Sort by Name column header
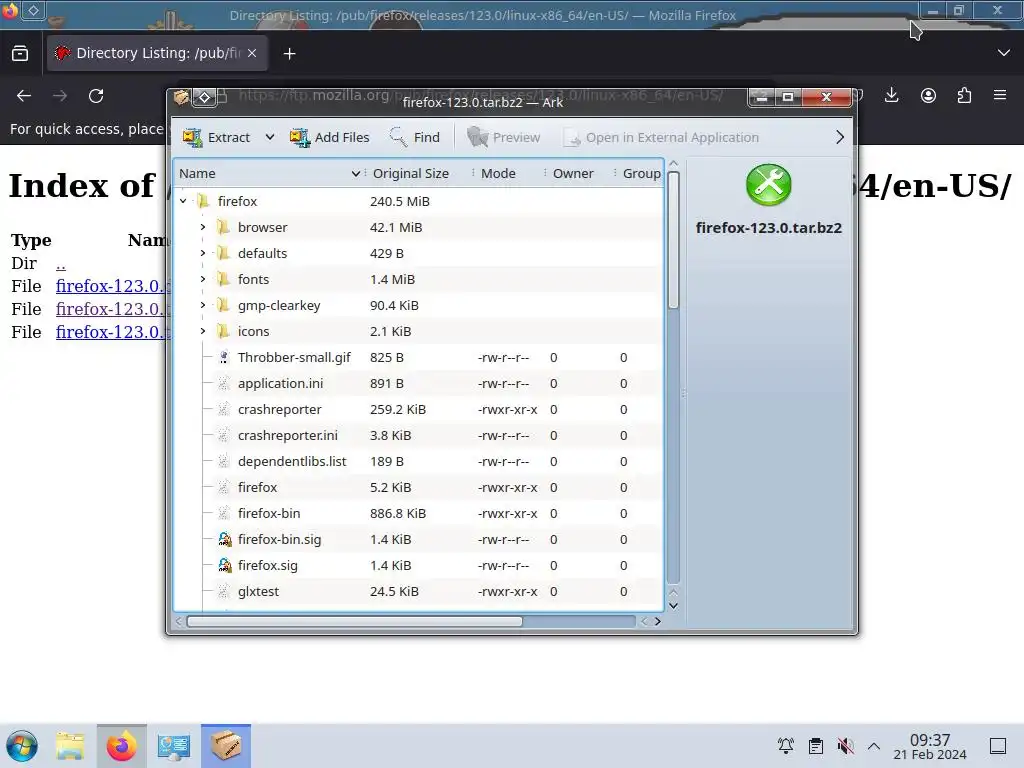The width and height of the screenshot is (1024, 768). coord(269,173)
